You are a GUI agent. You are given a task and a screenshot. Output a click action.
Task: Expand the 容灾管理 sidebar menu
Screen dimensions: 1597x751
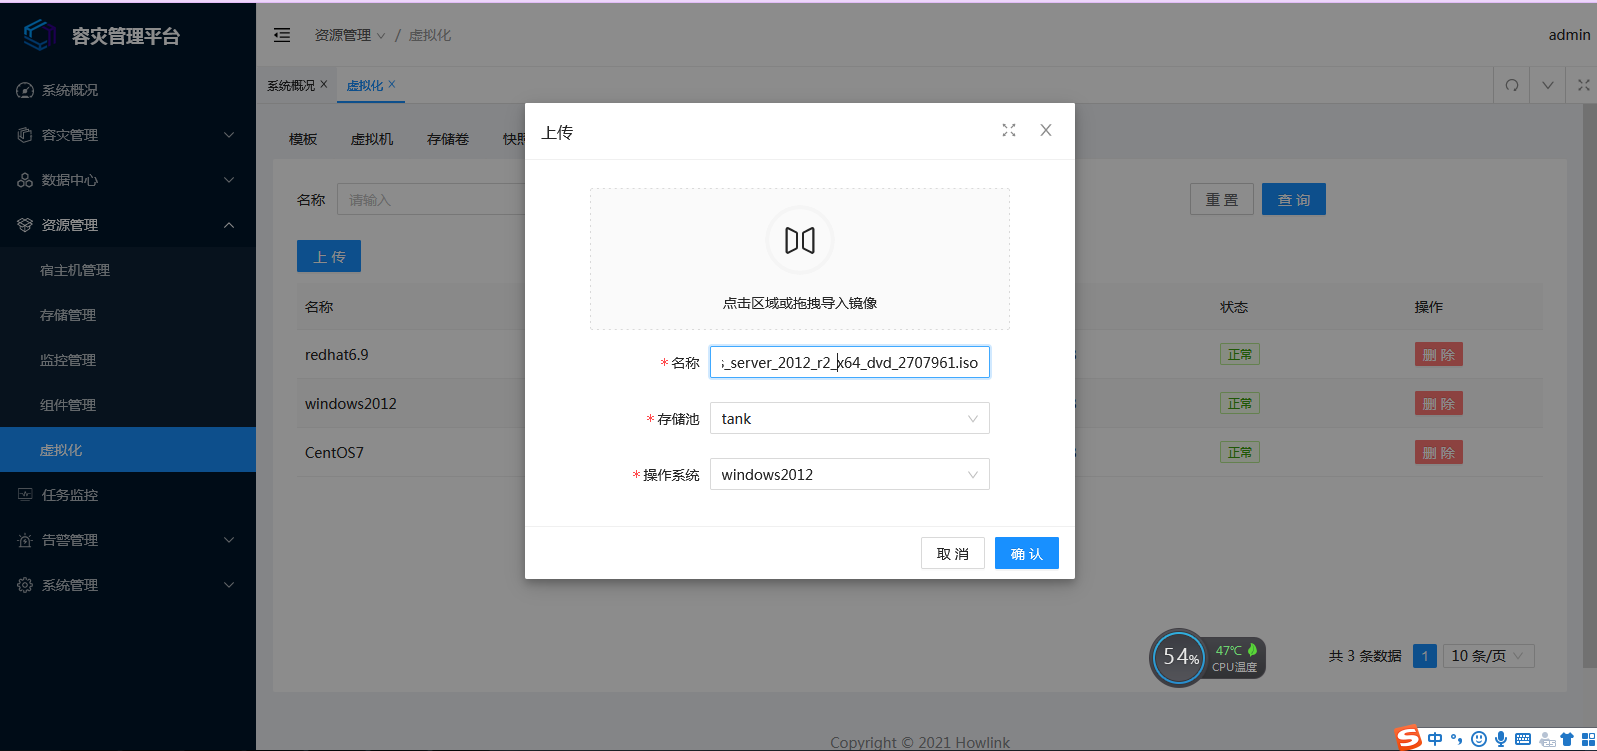coord(128,135)
